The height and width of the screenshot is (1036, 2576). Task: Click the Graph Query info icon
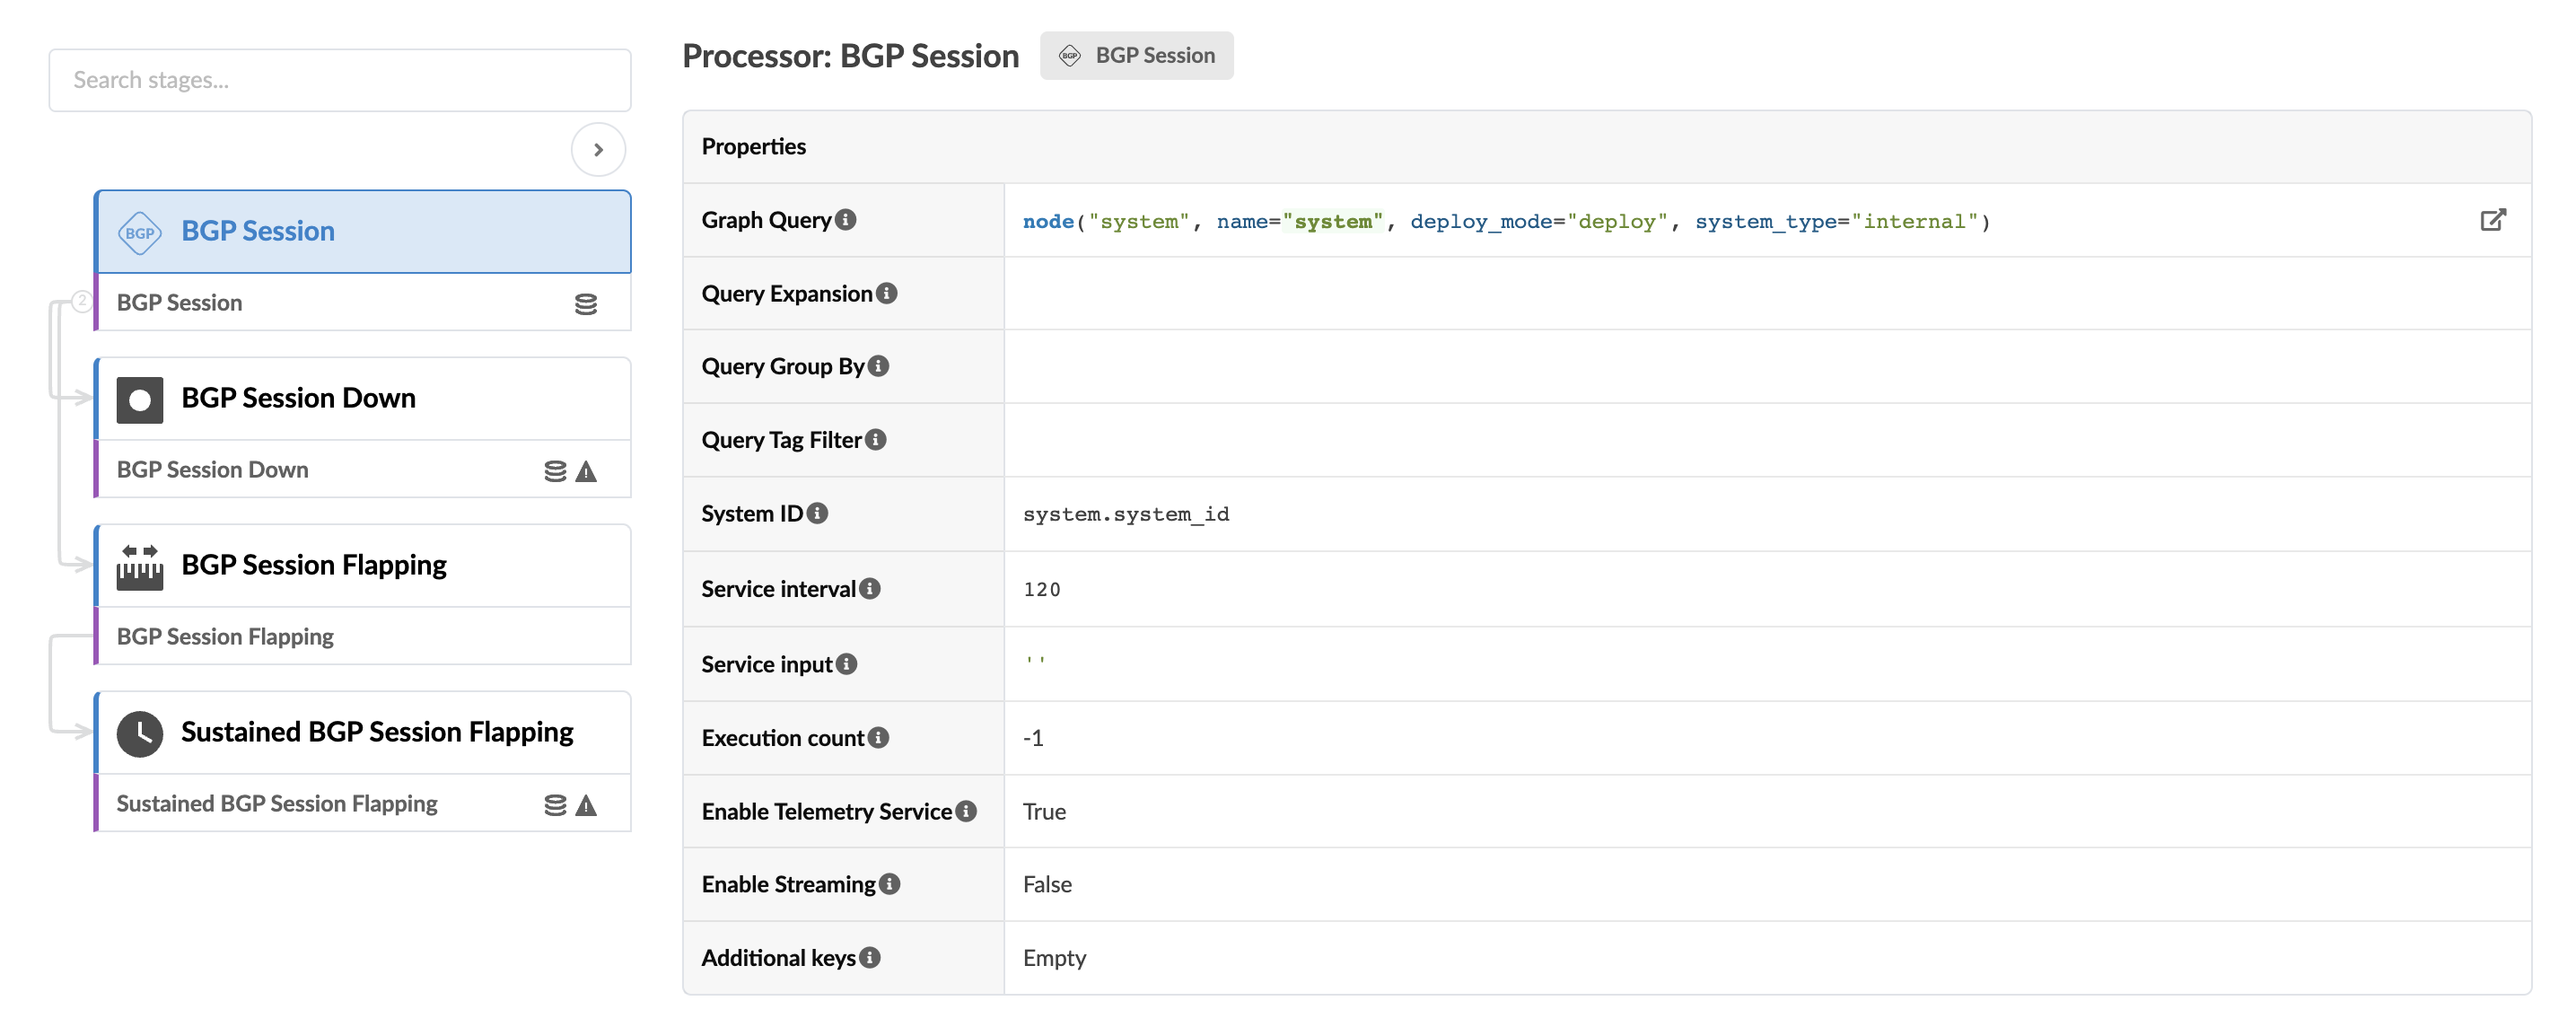(x=846, y=219)
